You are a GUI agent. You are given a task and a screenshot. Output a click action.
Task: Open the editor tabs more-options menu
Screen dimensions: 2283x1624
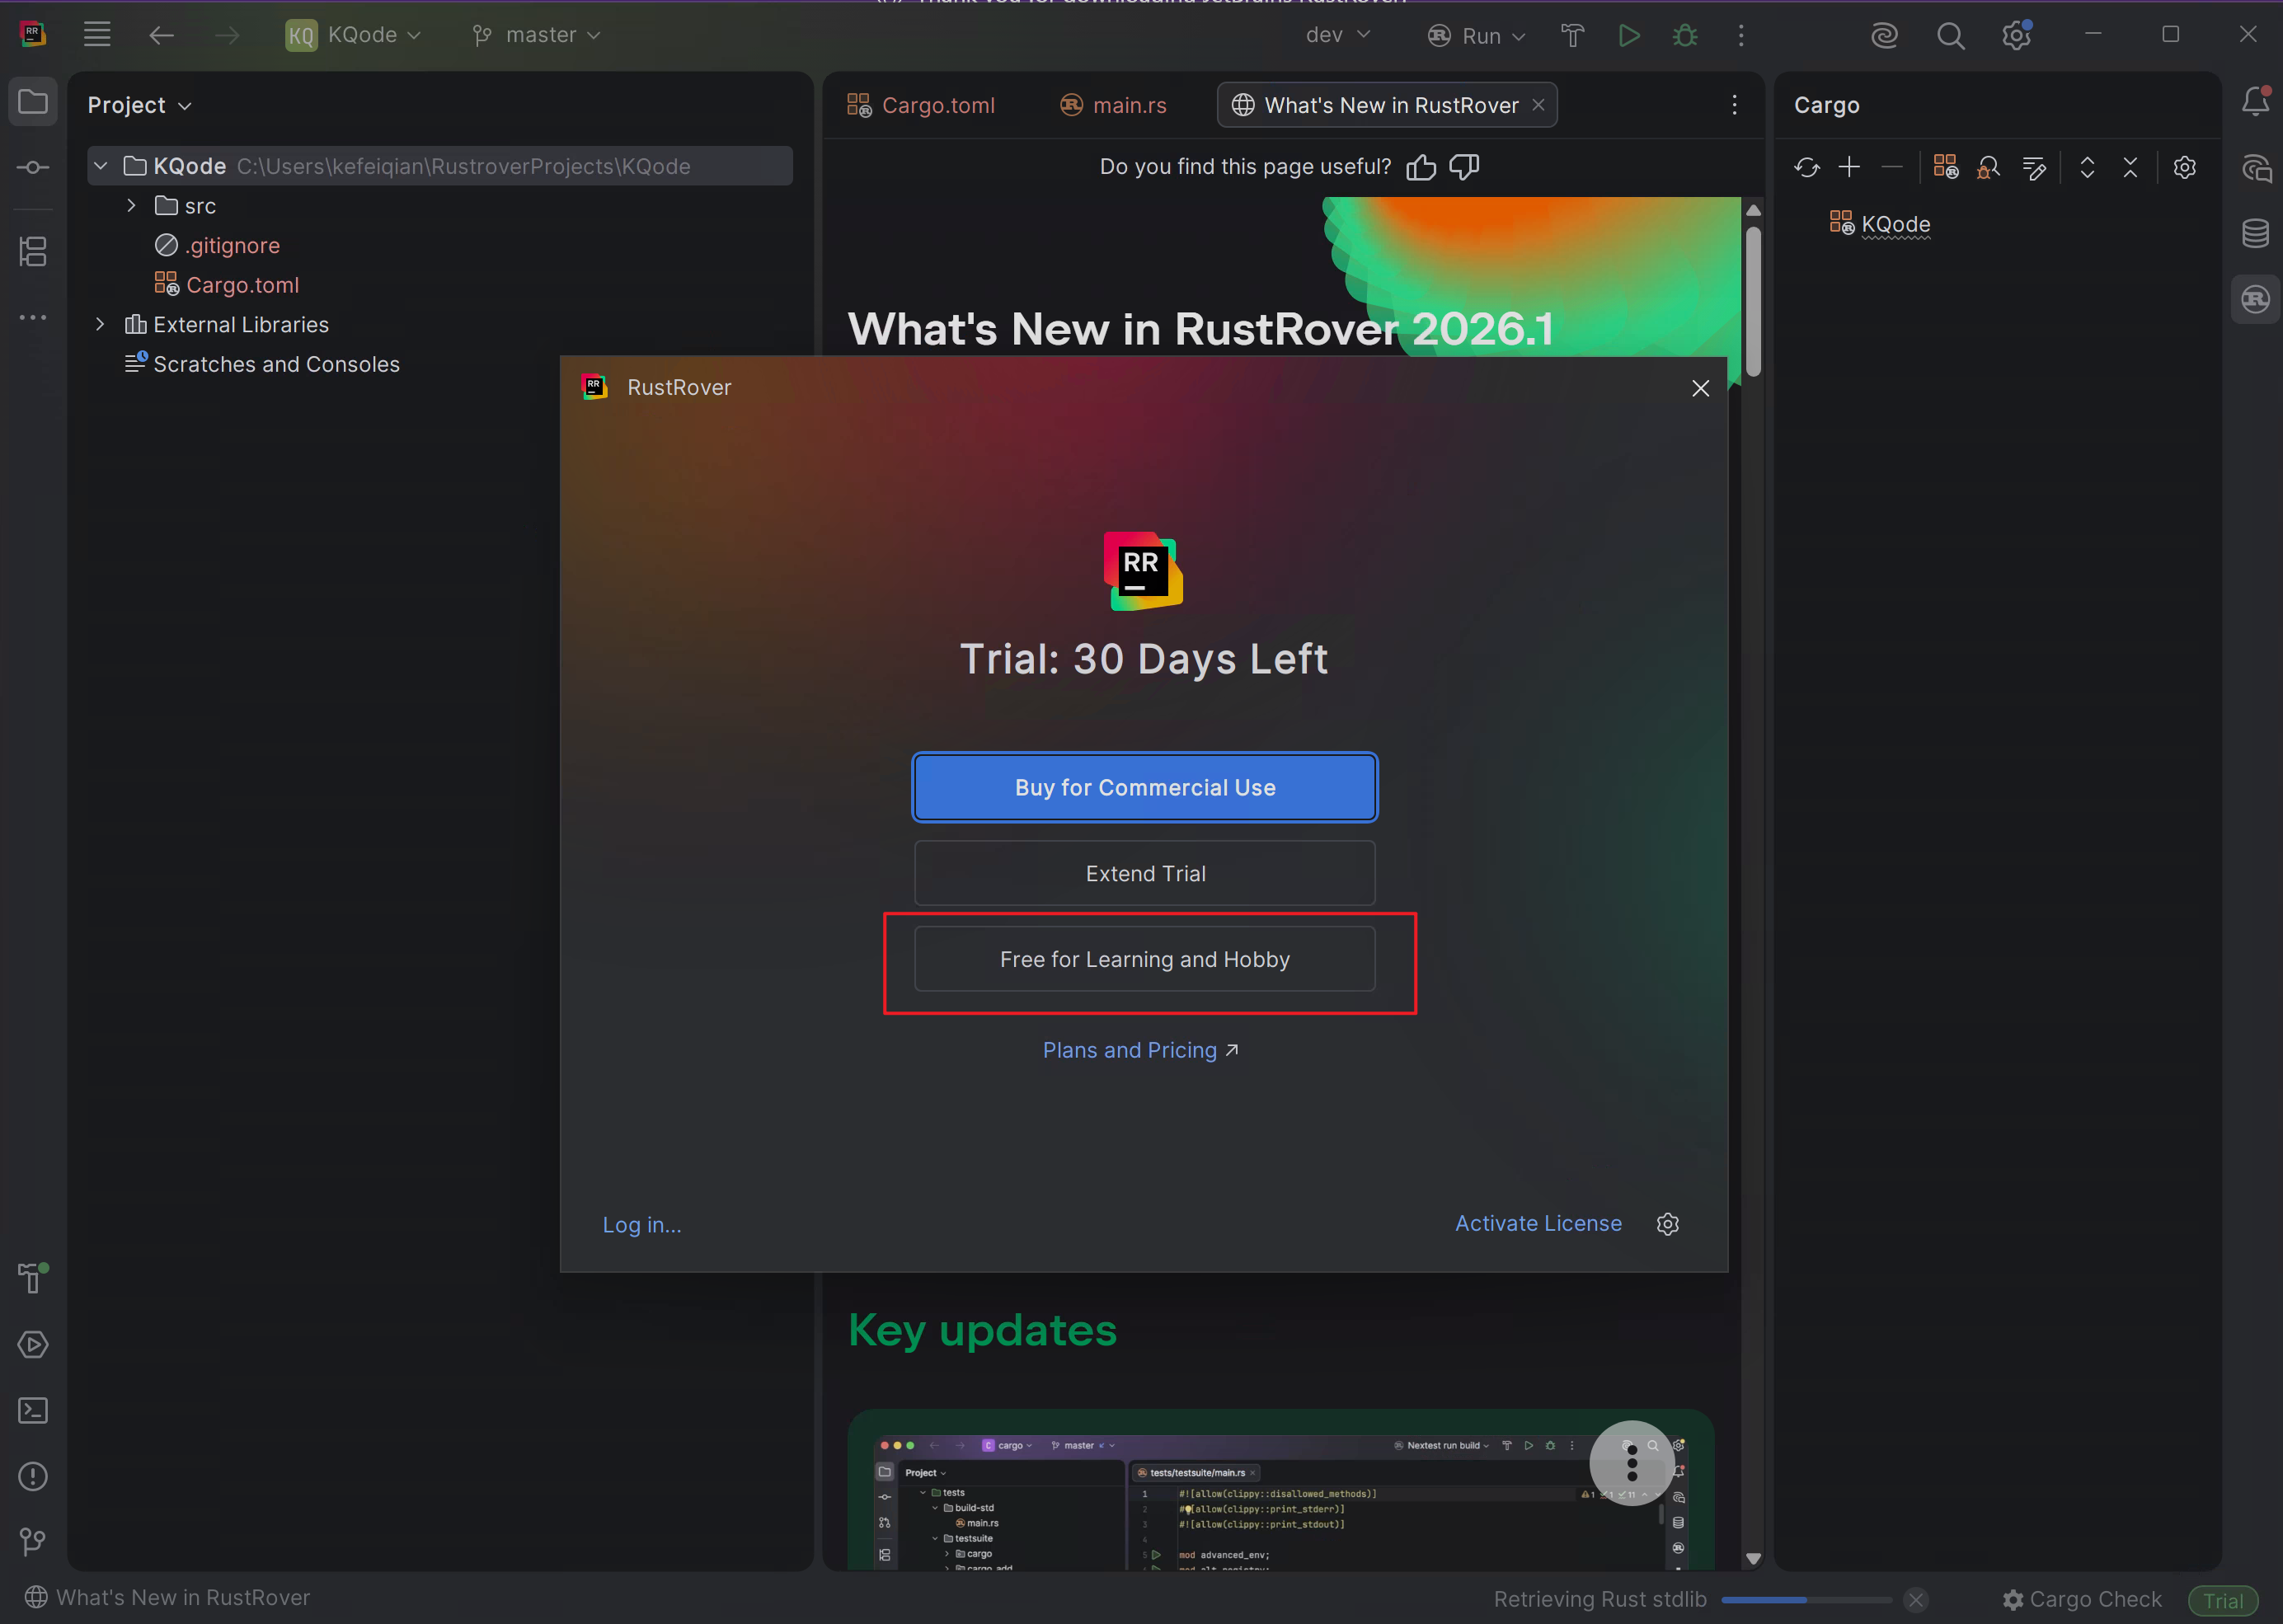click(1734, 105)
